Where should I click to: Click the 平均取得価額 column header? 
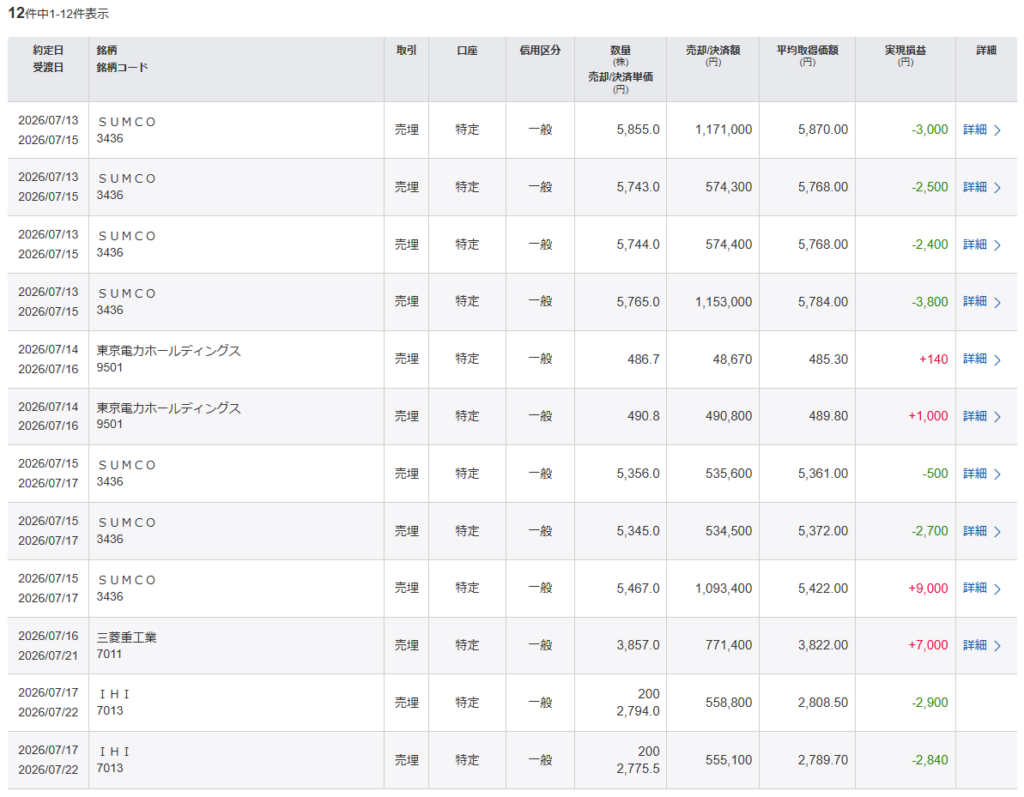pyautogui.click(x=807, y=50)
